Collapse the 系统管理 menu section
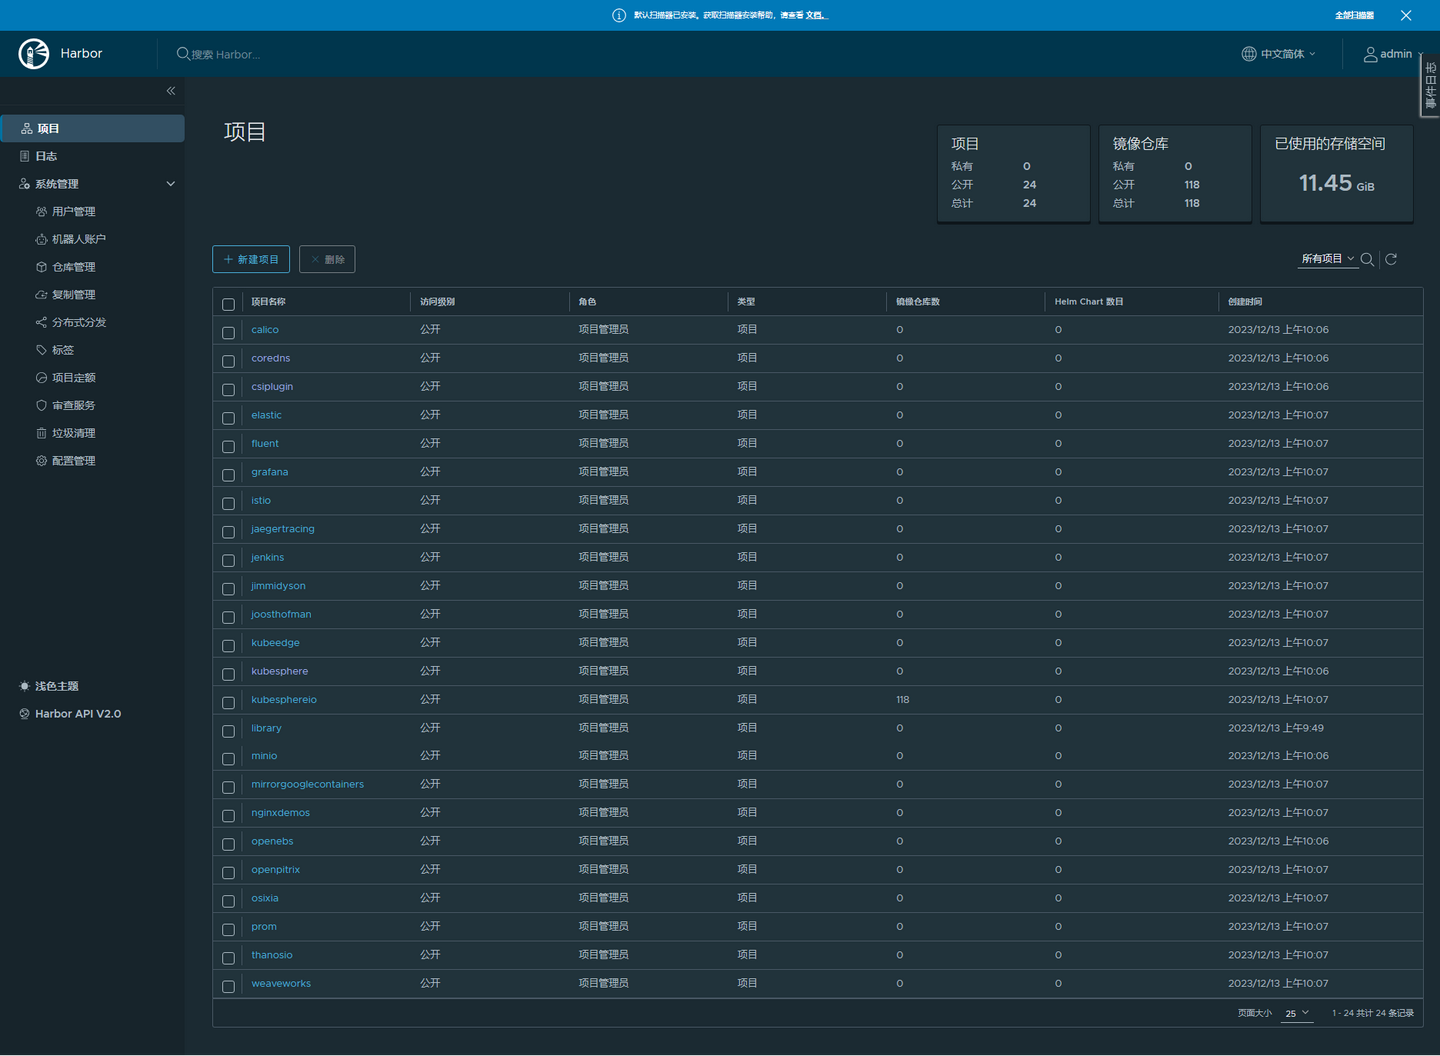Image resolution: width=1440 pixels, height=1056 pixels. tap(170, 183)
